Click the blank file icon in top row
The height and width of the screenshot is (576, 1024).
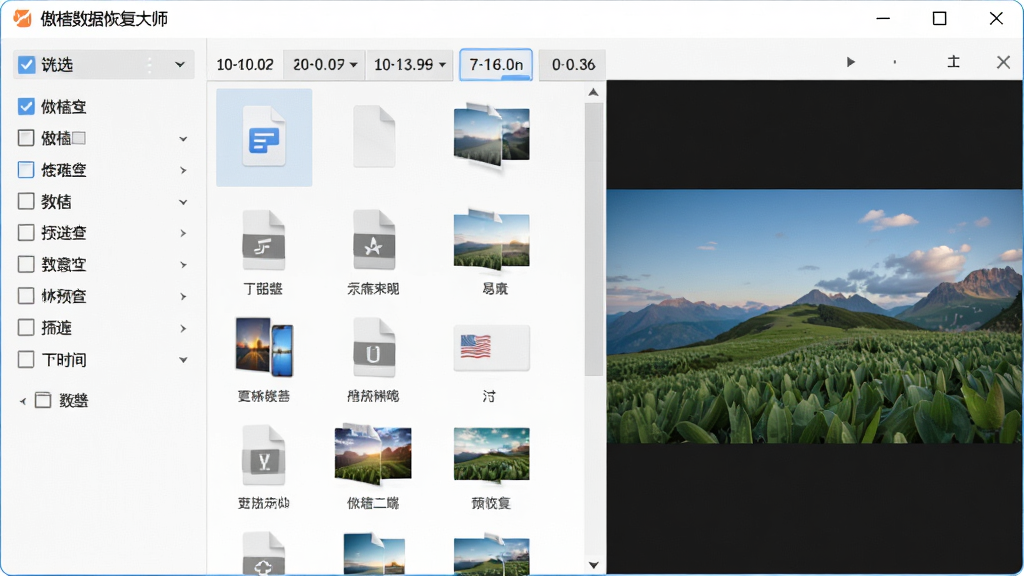(374, 136)
